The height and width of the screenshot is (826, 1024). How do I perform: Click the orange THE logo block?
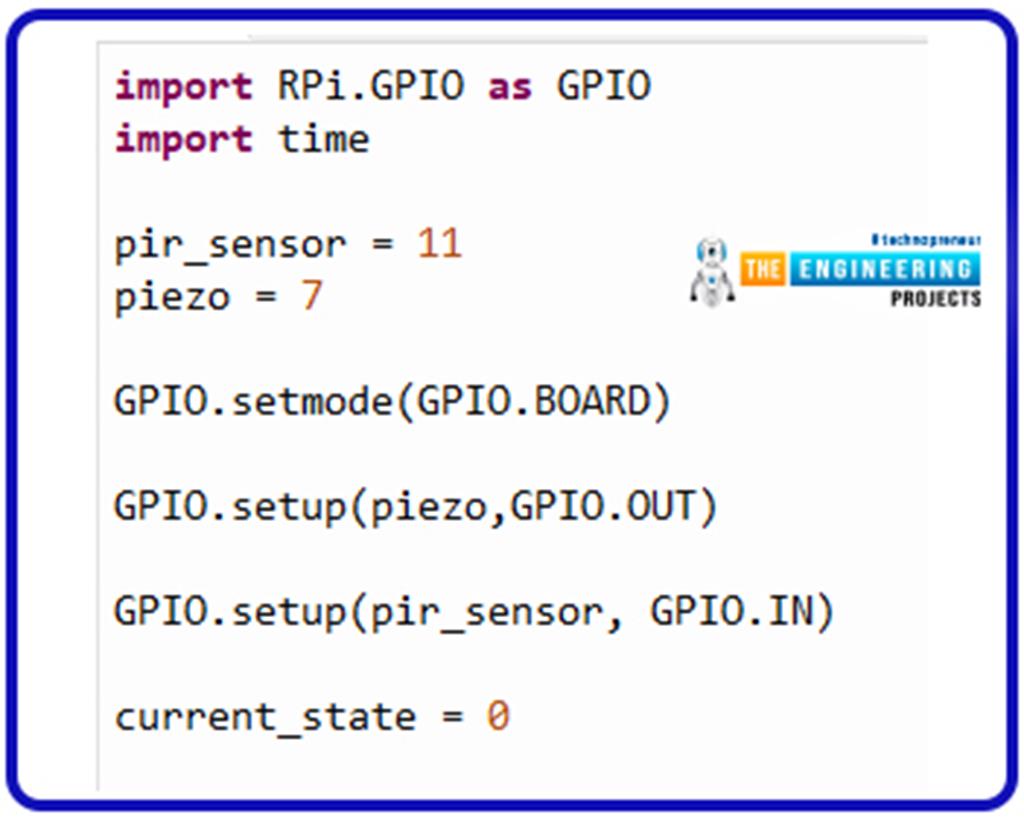pos(762,269)
